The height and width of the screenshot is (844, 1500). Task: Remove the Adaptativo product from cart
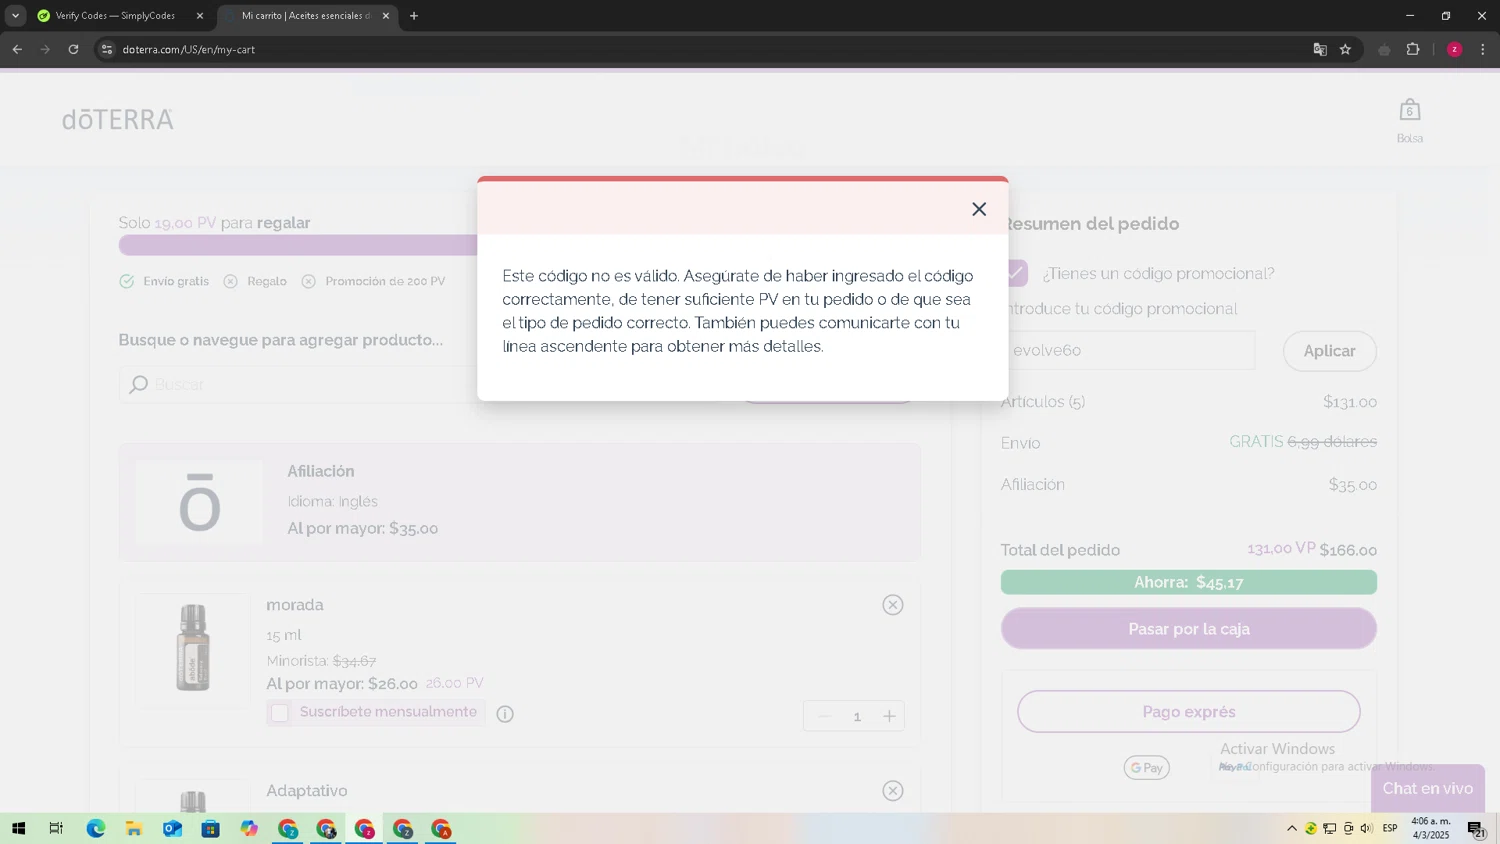click(893, 791)
